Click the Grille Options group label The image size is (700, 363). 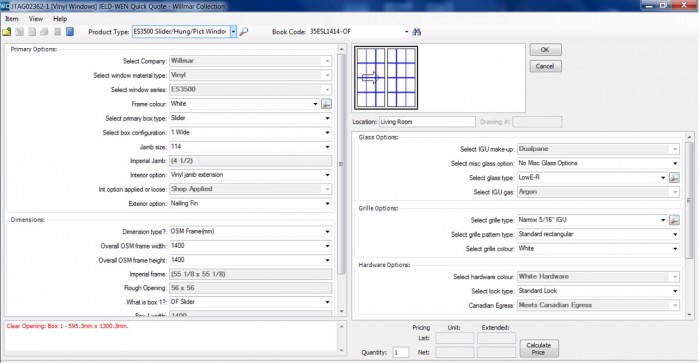(378, 208)
